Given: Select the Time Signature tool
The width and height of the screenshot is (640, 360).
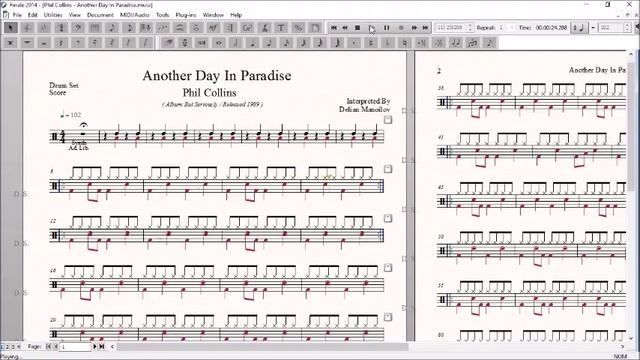Looking at the screenshot, I should [x=61, y=28].
